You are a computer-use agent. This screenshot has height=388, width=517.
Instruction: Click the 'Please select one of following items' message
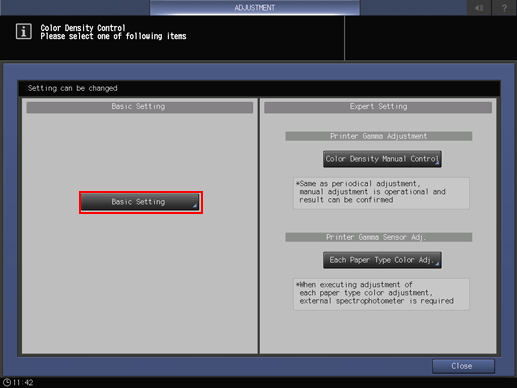click(113, 36)
